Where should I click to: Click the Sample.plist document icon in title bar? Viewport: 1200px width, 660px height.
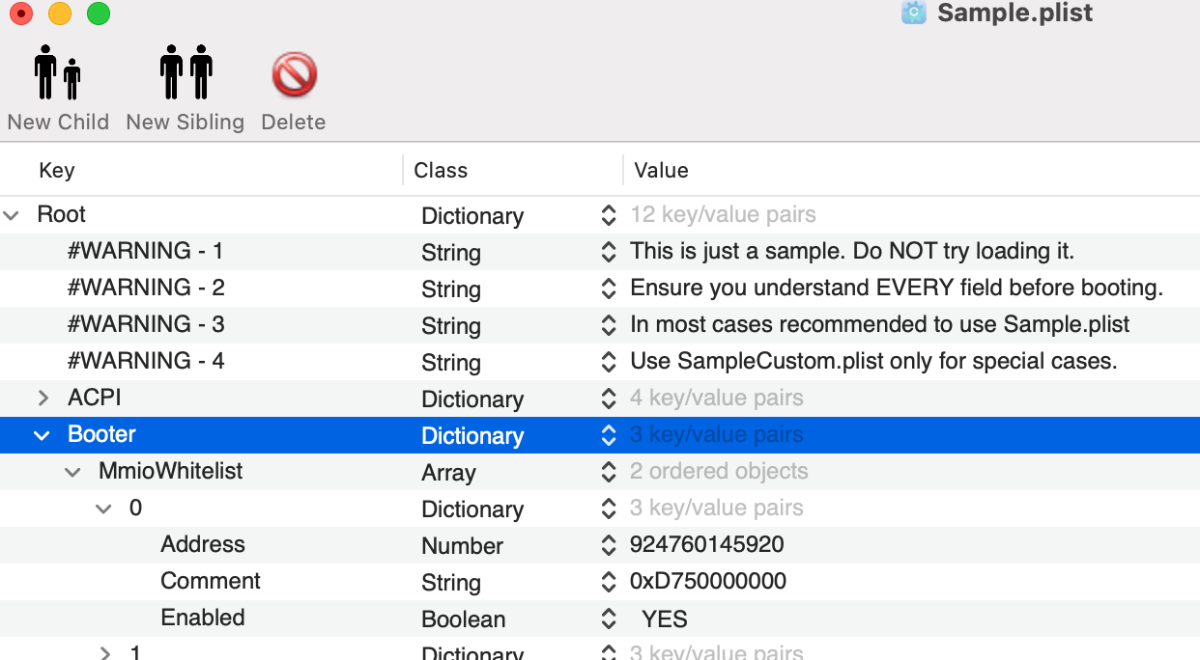[x=913, y=13]
